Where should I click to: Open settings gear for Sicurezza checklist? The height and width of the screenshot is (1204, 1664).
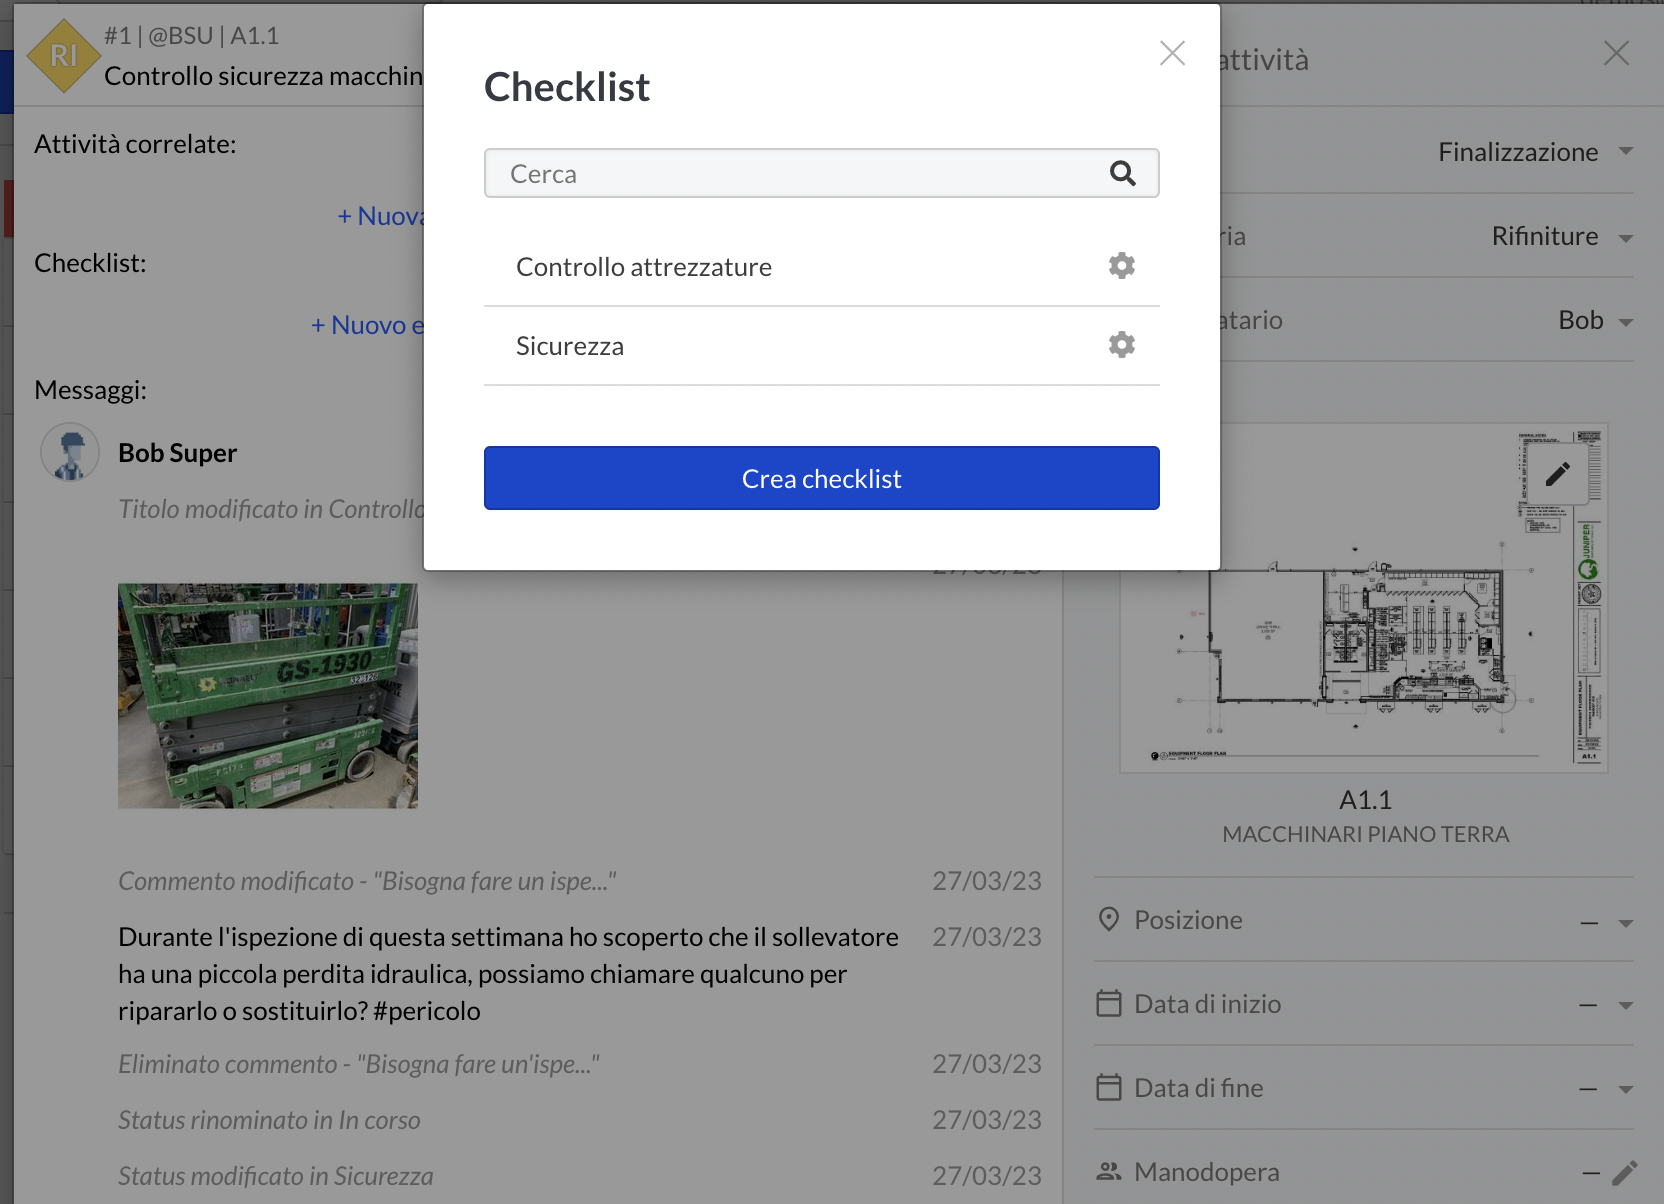click(x=1121, y=345)
